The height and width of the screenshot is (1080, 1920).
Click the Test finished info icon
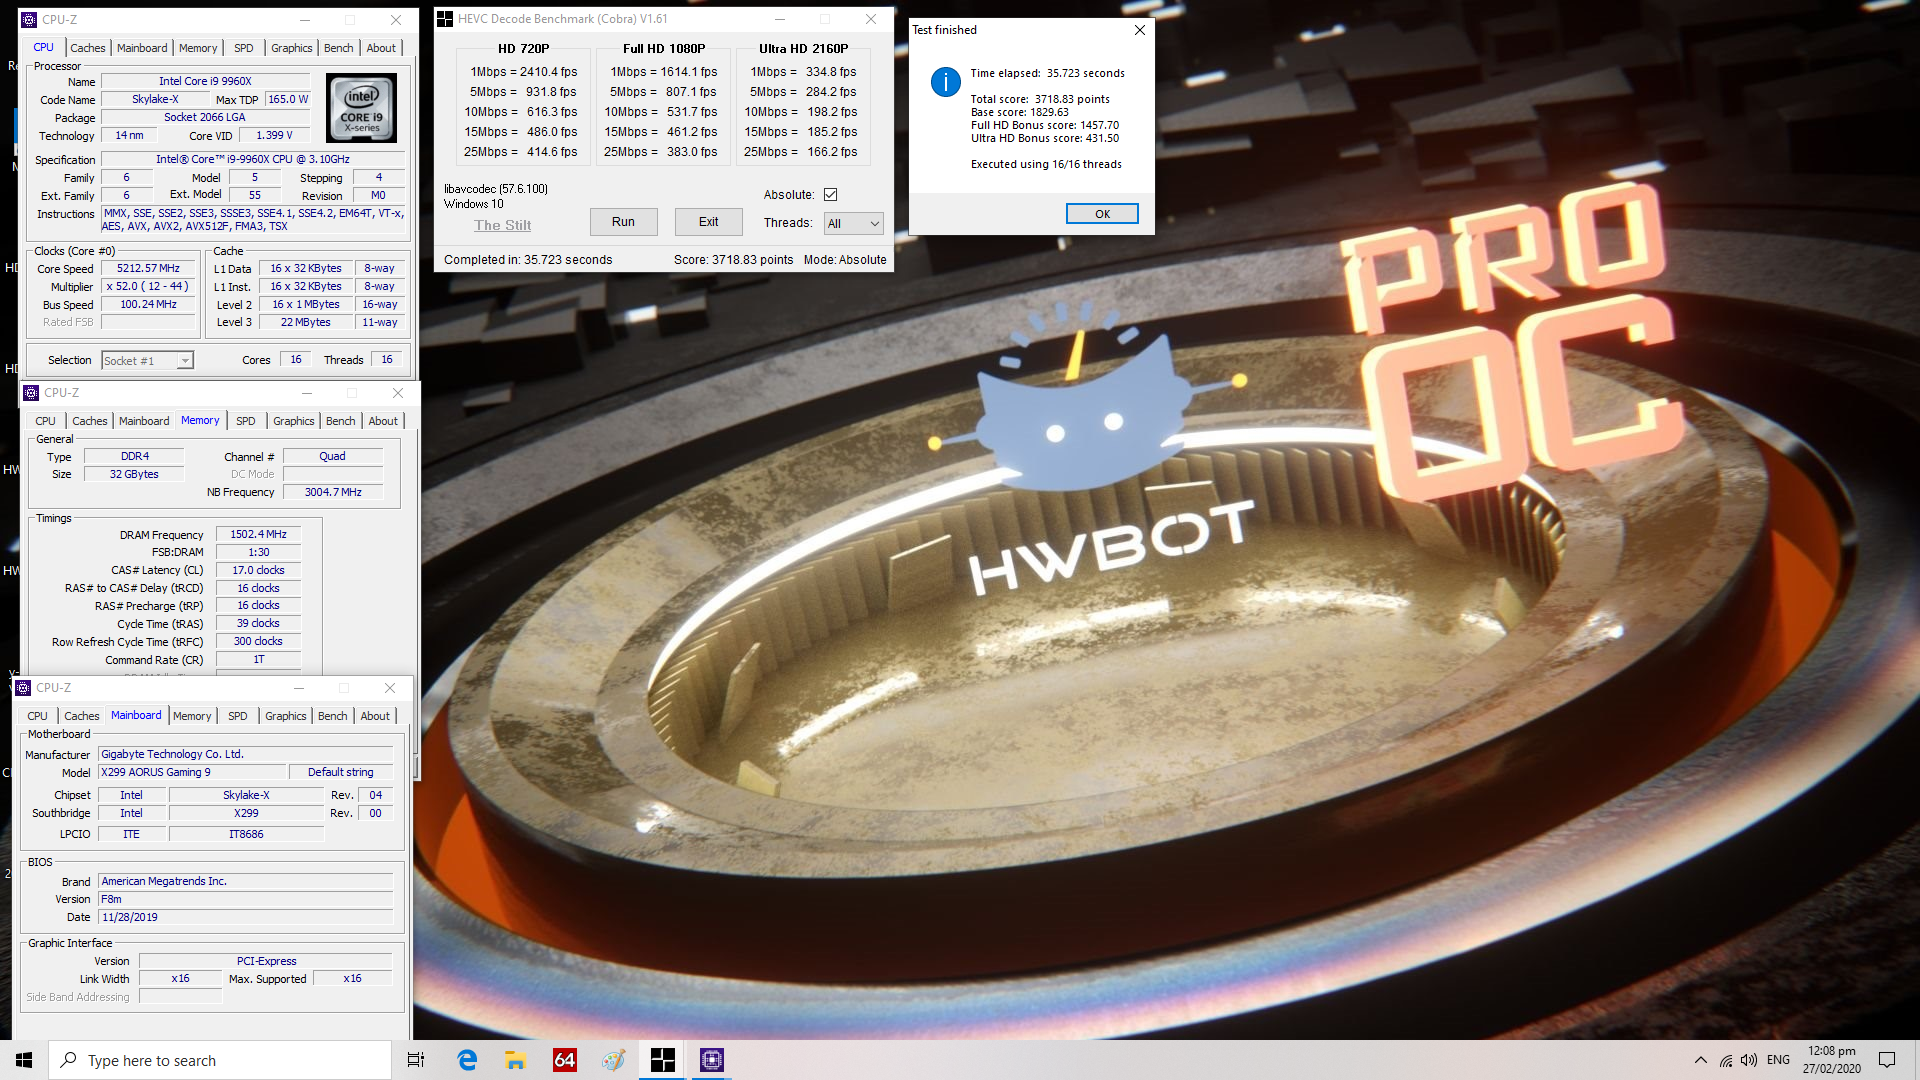coord(945,82)
